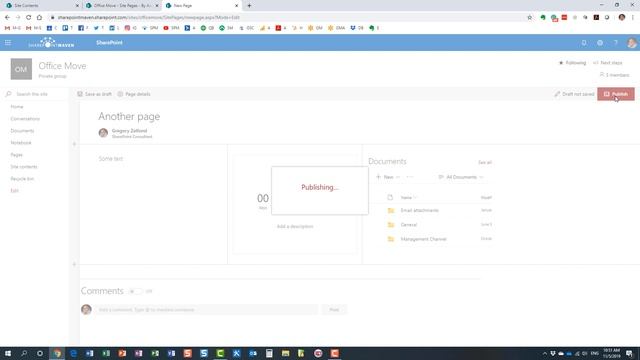Click the Add a description field
The image size is (640, 360).
coord(295,227)
